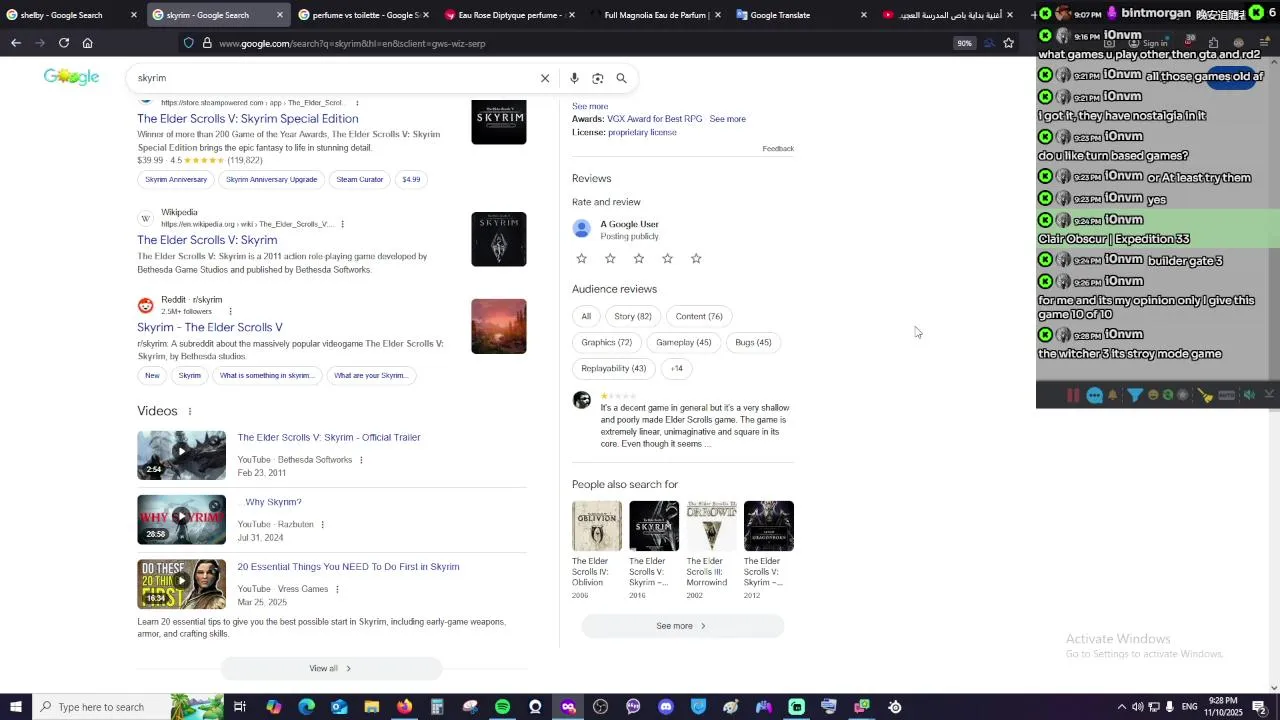Screen dimensions: 1280x720
Task: Open three-dot menu for Official Trailer video
Action: coord(361,460)
